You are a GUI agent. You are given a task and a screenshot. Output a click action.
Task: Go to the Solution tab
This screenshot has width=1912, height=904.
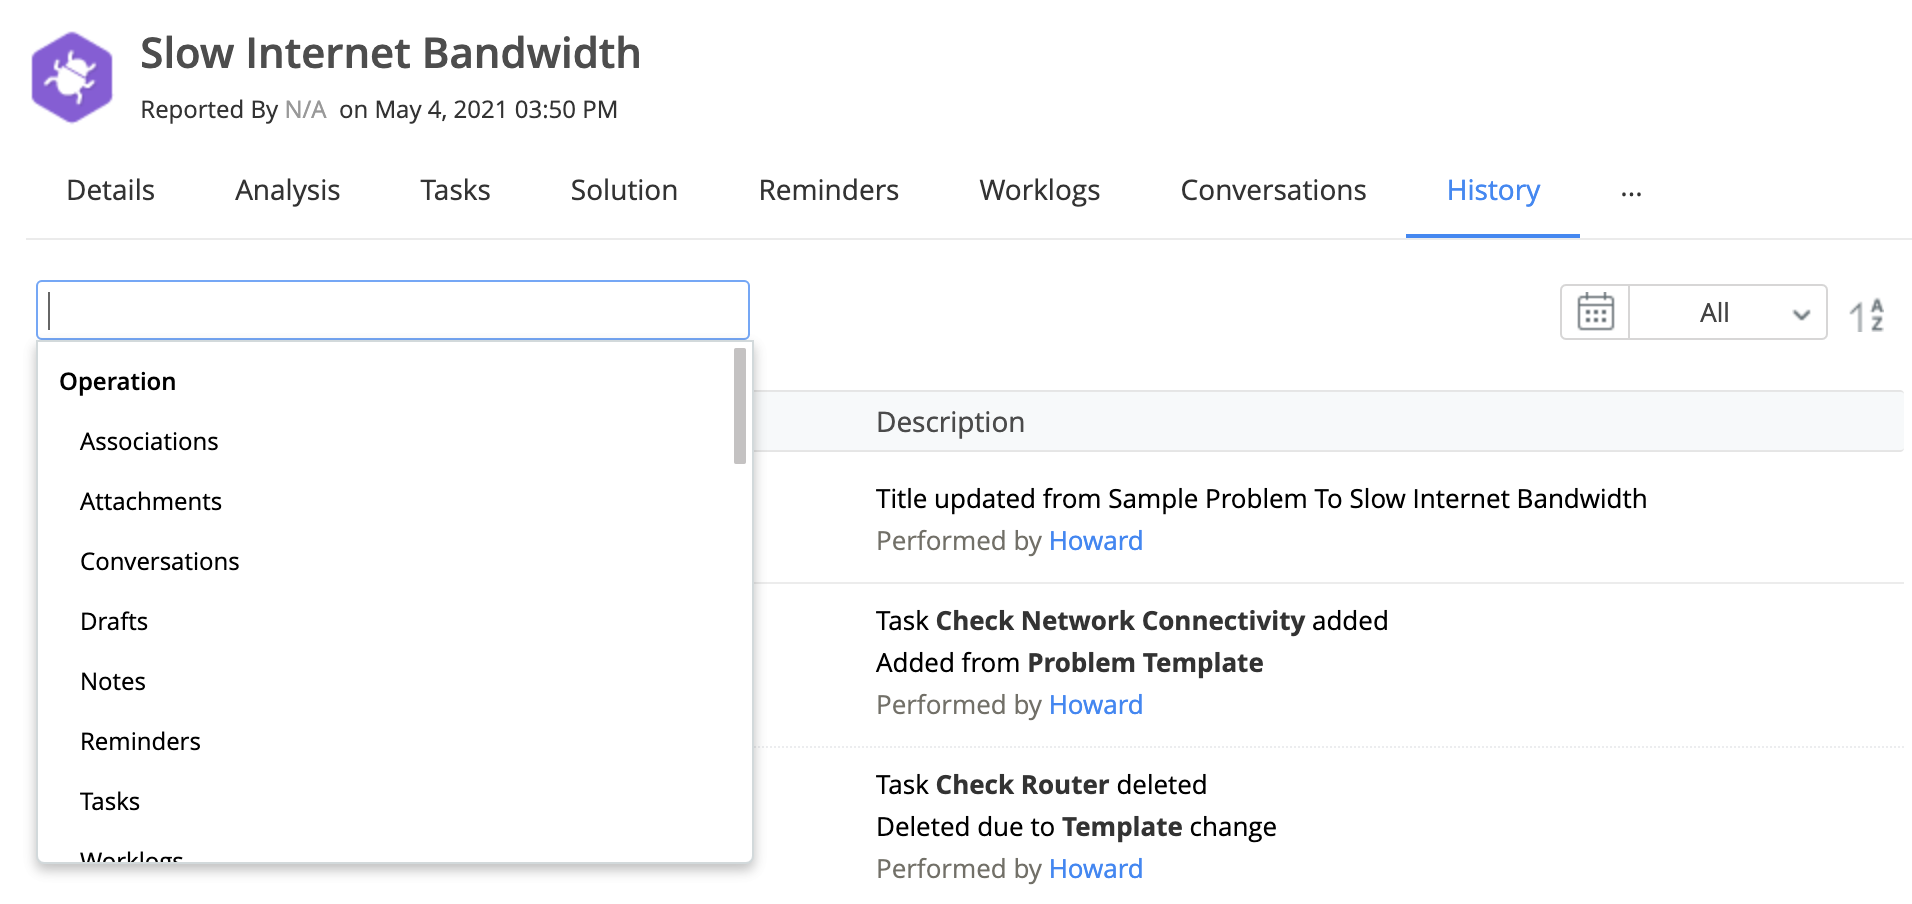[624, 190]
